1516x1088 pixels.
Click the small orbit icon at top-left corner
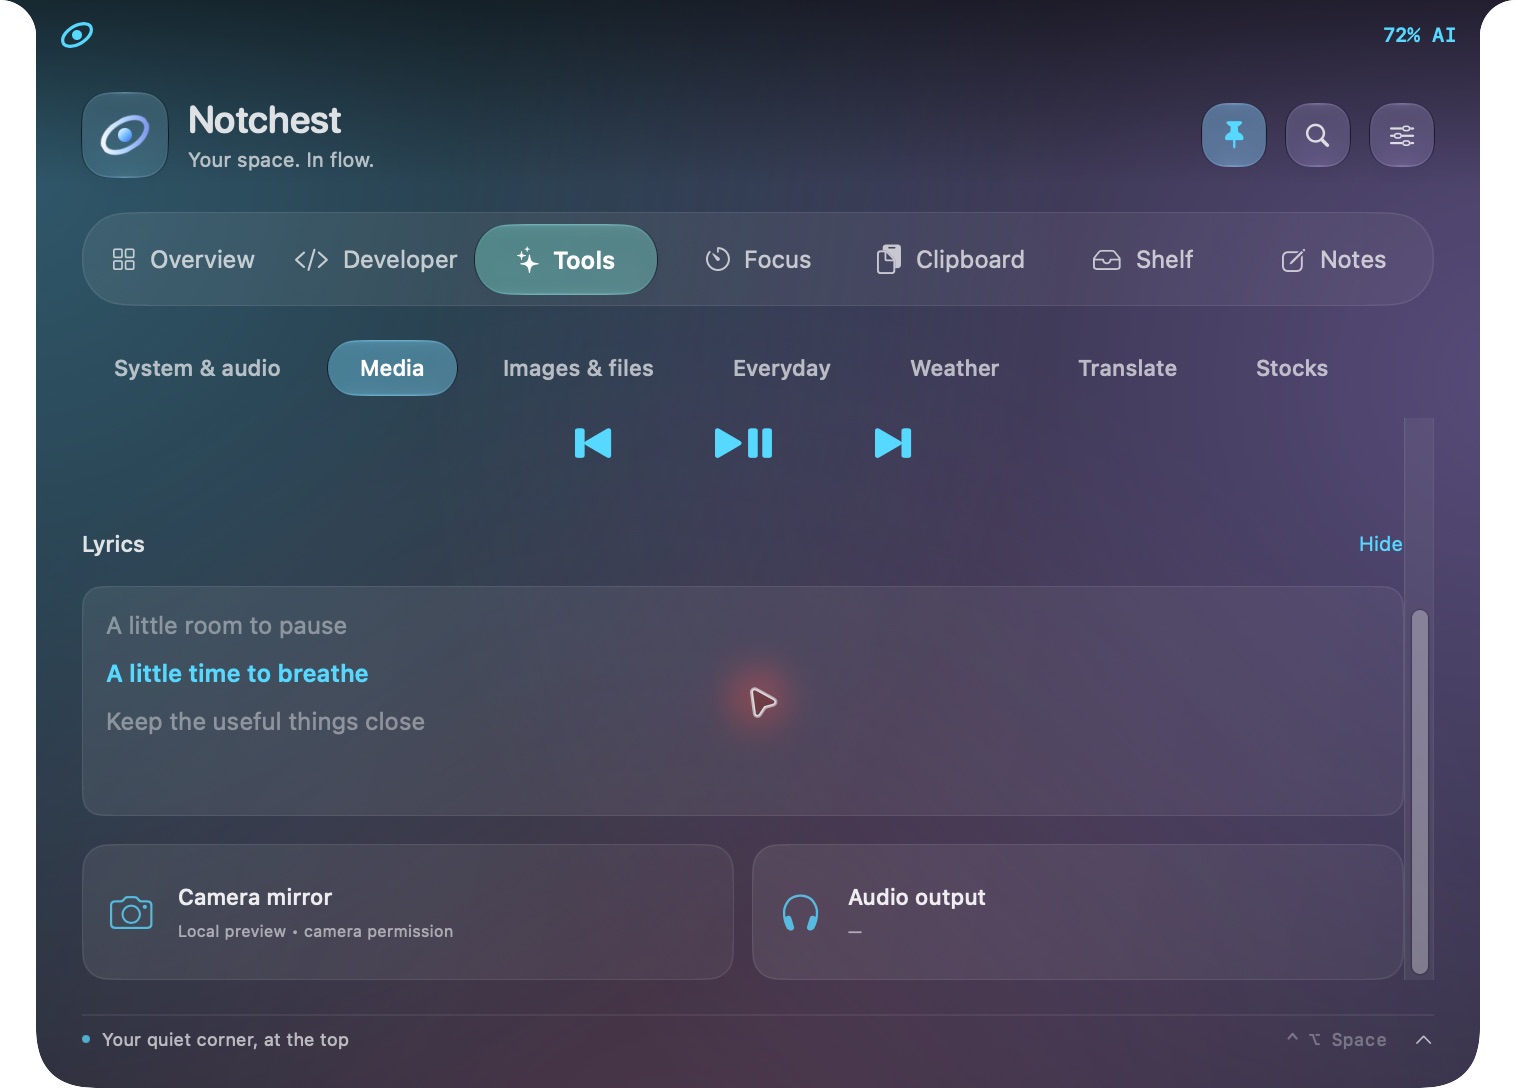click(77, 35)
